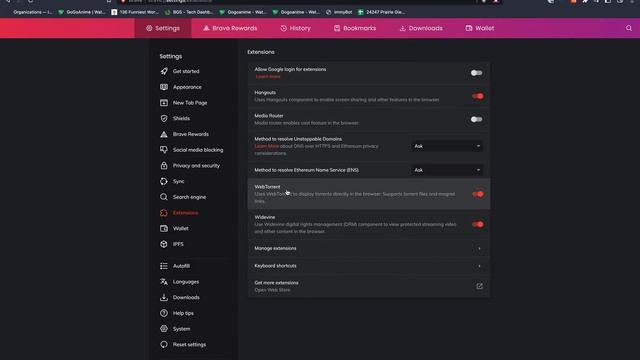Click the Help tips label

click(x=183, y=313)
